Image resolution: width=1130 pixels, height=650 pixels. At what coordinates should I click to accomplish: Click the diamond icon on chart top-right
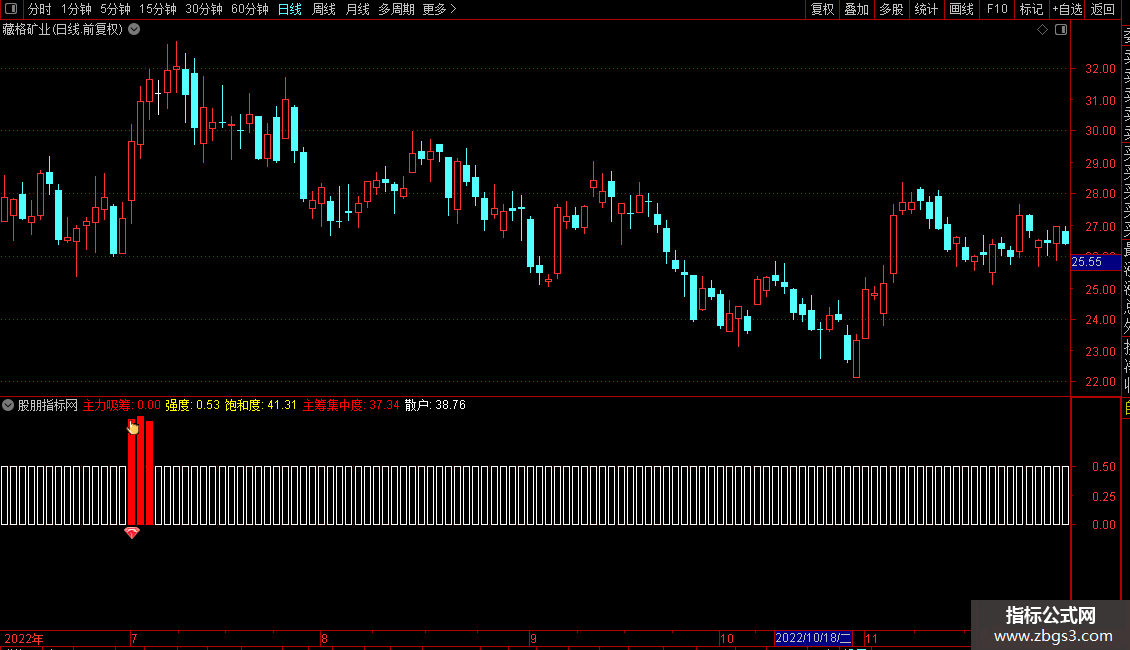click(1042, 30)
